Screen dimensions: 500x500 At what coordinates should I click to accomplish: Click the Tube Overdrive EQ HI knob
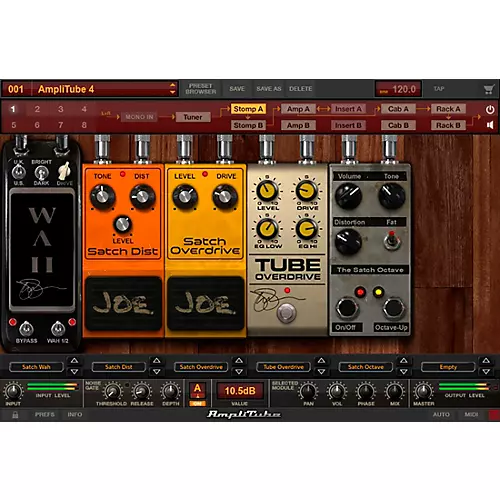tap(307, 229)
